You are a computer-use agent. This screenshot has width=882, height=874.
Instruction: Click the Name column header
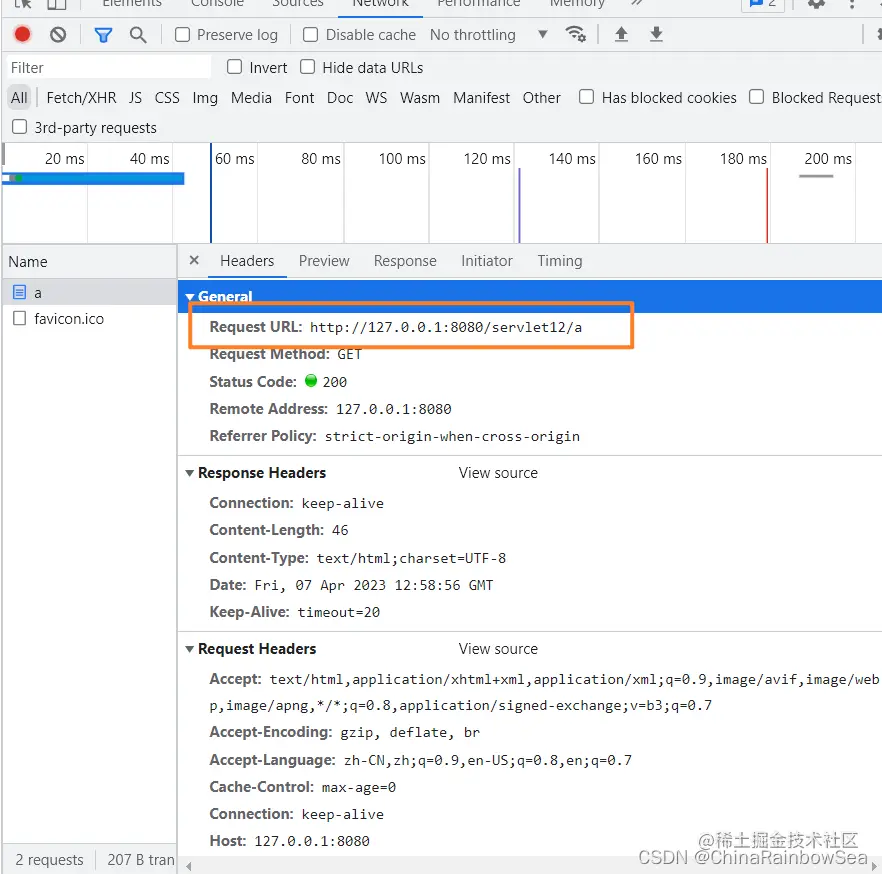[90, 262]
